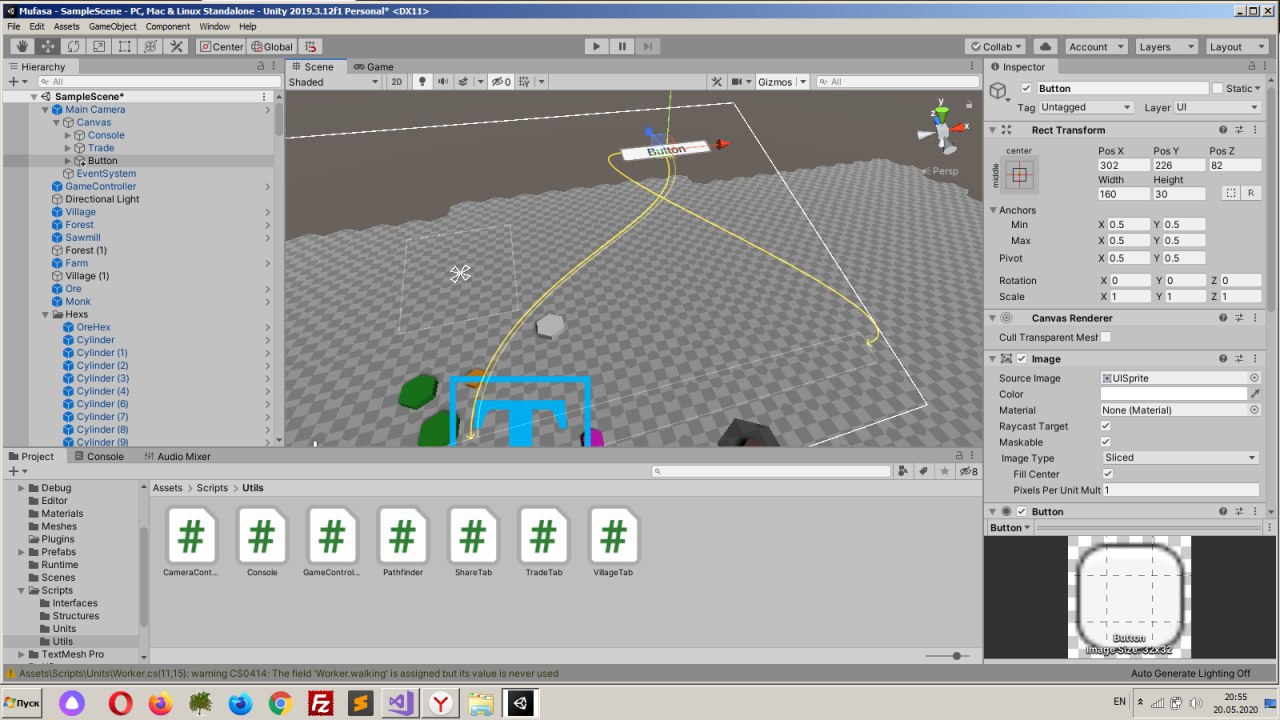Image resolution: width=1280 pixels, height=720 pixels.
Task: Toggle Raycast Target checkbox
Action: tap(1106, 426)
